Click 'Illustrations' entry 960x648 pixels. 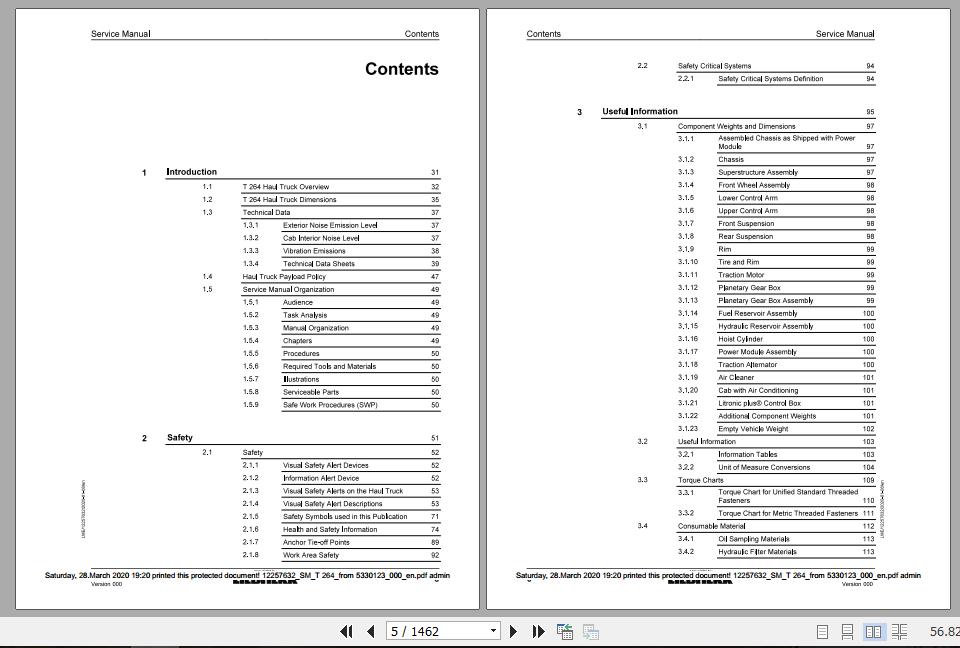pos(301,380)
